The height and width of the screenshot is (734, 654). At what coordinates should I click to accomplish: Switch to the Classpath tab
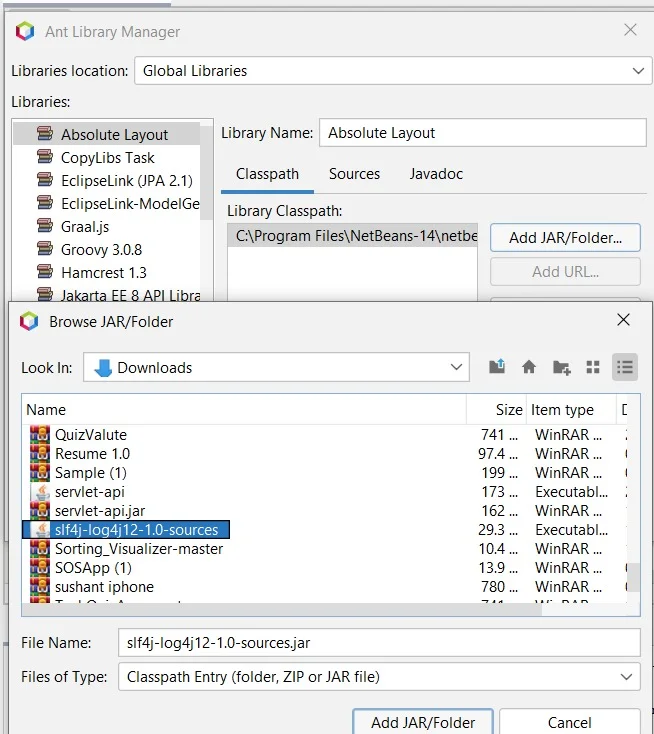click(267, 174)
